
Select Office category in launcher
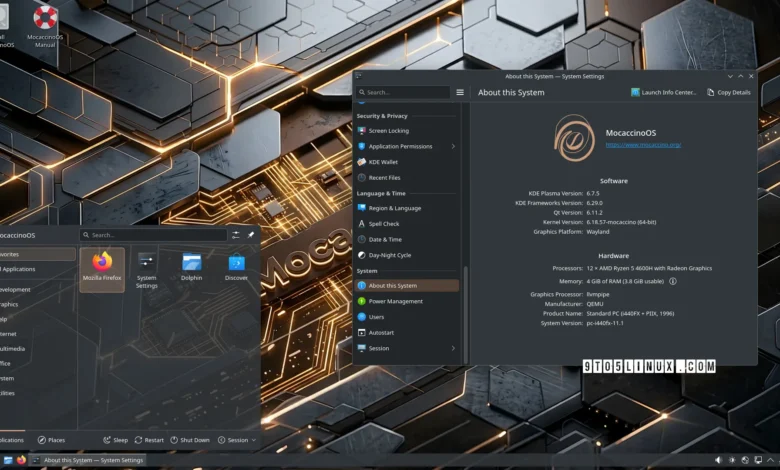(37, 364)
